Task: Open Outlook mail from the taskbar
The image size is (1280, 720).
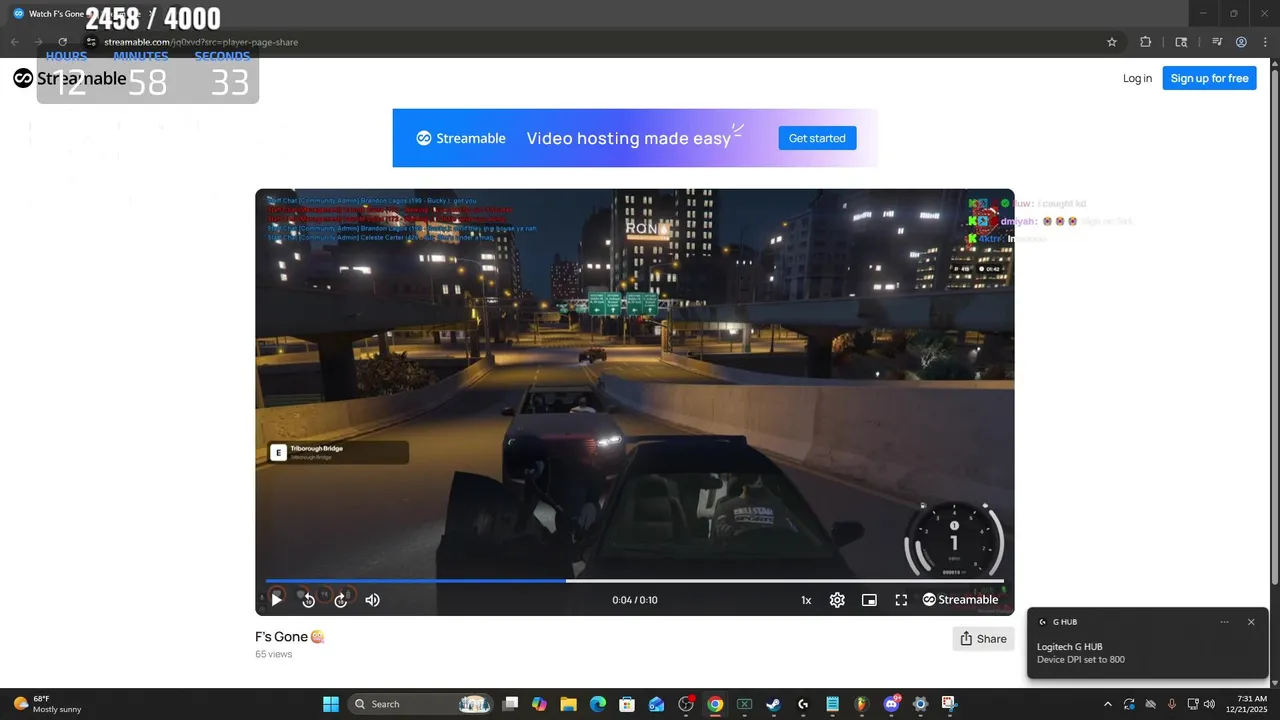Action: [x=656, y=704]
